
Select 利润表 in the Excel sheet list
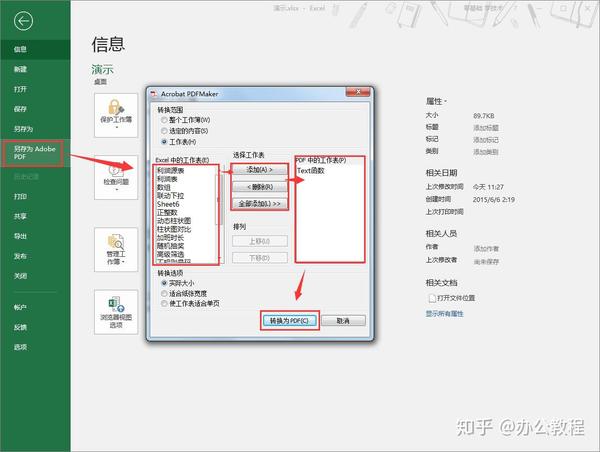[x=167, y=179]
